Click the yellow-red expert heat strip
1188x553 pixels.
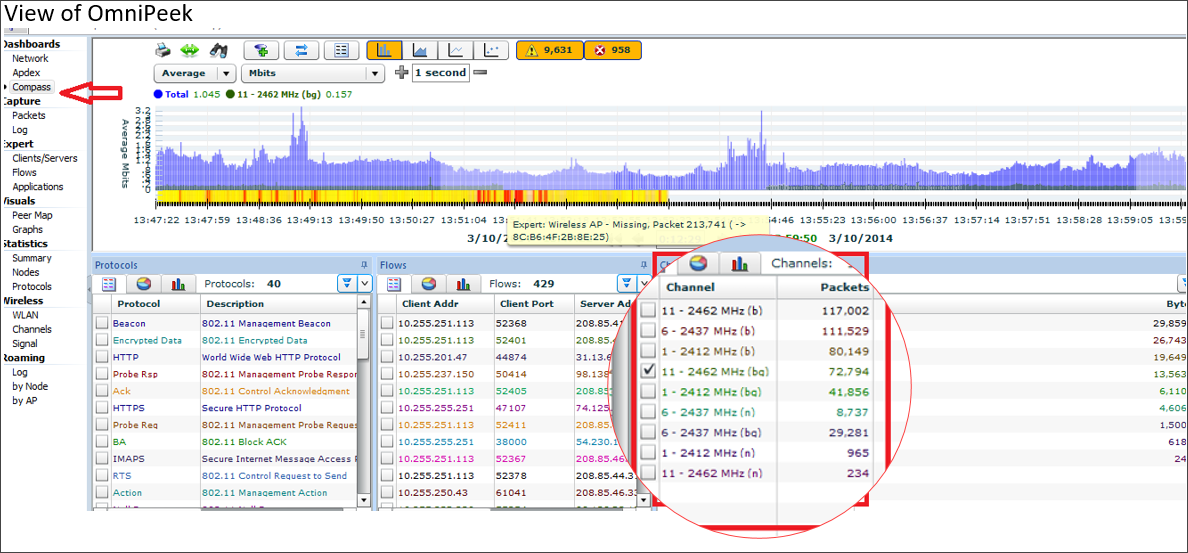point(411,197)
